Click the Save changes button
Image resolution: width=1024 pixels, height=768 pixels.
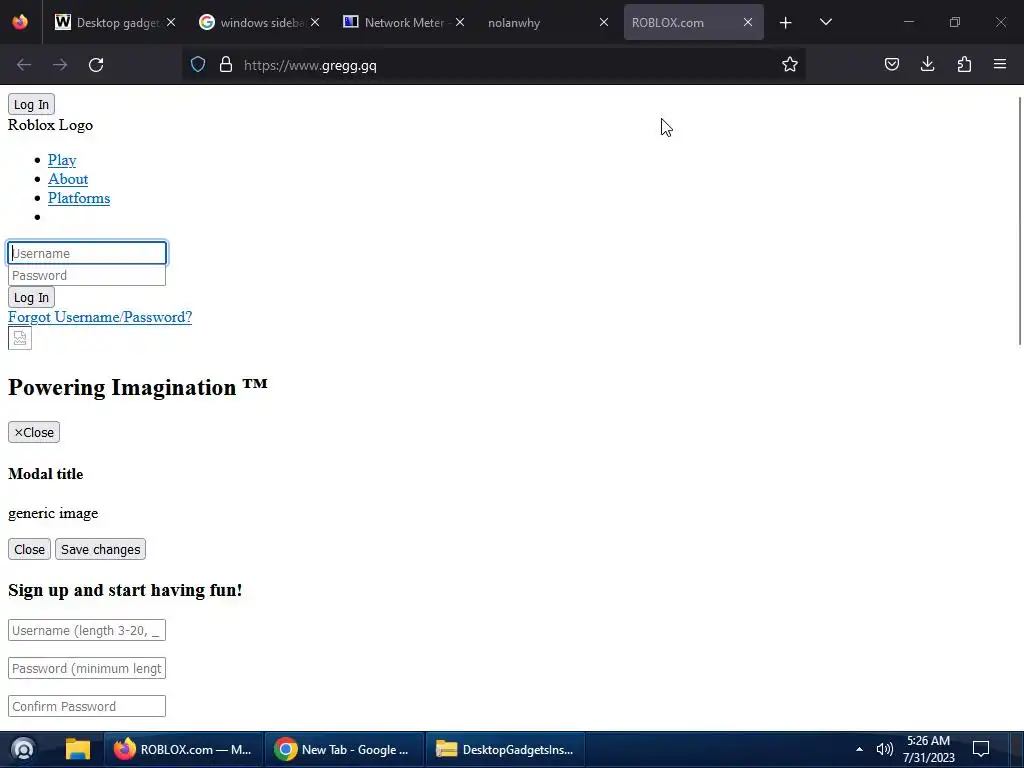(101, 549)
